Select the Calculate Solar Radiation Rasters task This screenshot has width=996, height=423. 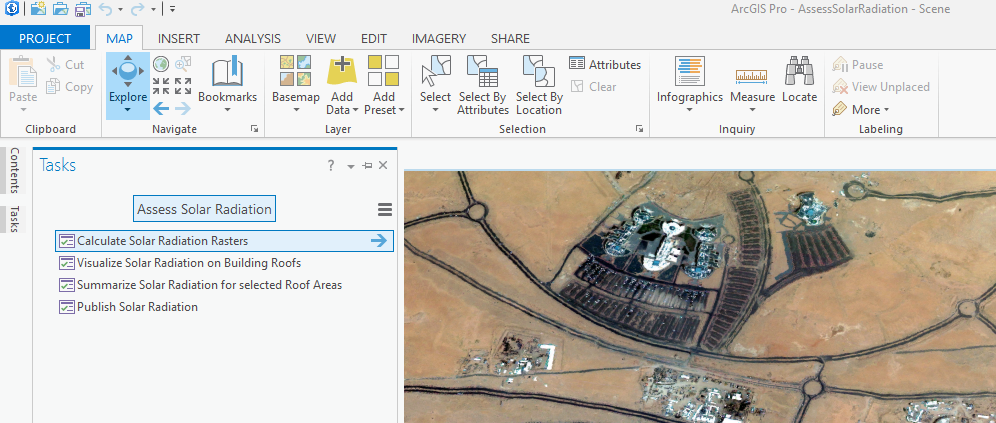coord(224,241)
